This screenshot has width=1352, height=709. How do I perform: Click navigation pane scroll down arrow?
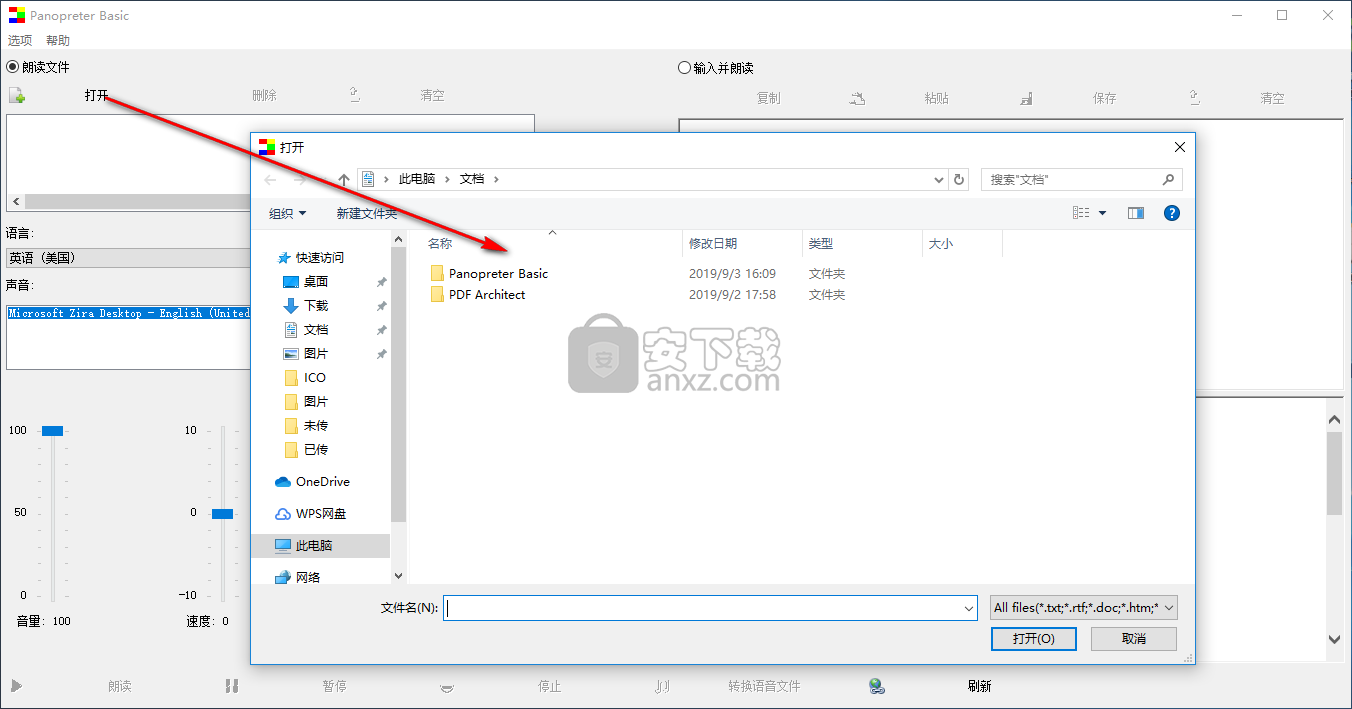coord(399,576)
